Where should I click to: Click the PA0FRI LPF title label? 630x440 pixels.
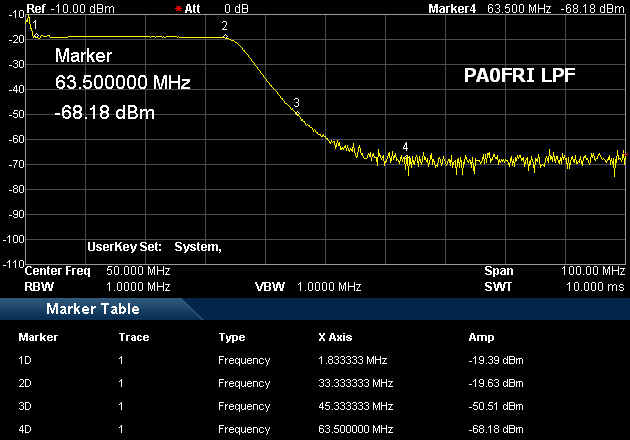[x=519, y=76]
